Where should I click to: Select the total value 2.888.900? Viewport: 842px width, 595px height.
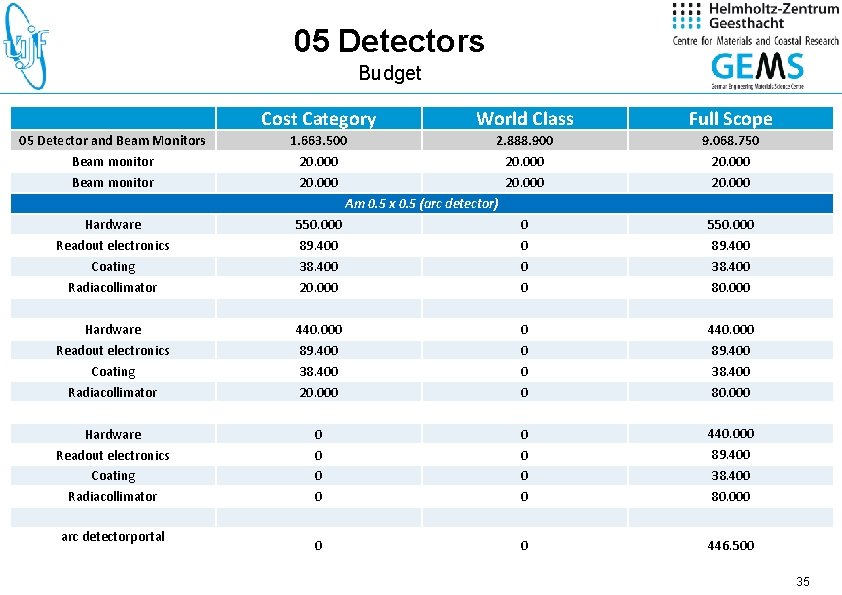[x=525, y=141]
